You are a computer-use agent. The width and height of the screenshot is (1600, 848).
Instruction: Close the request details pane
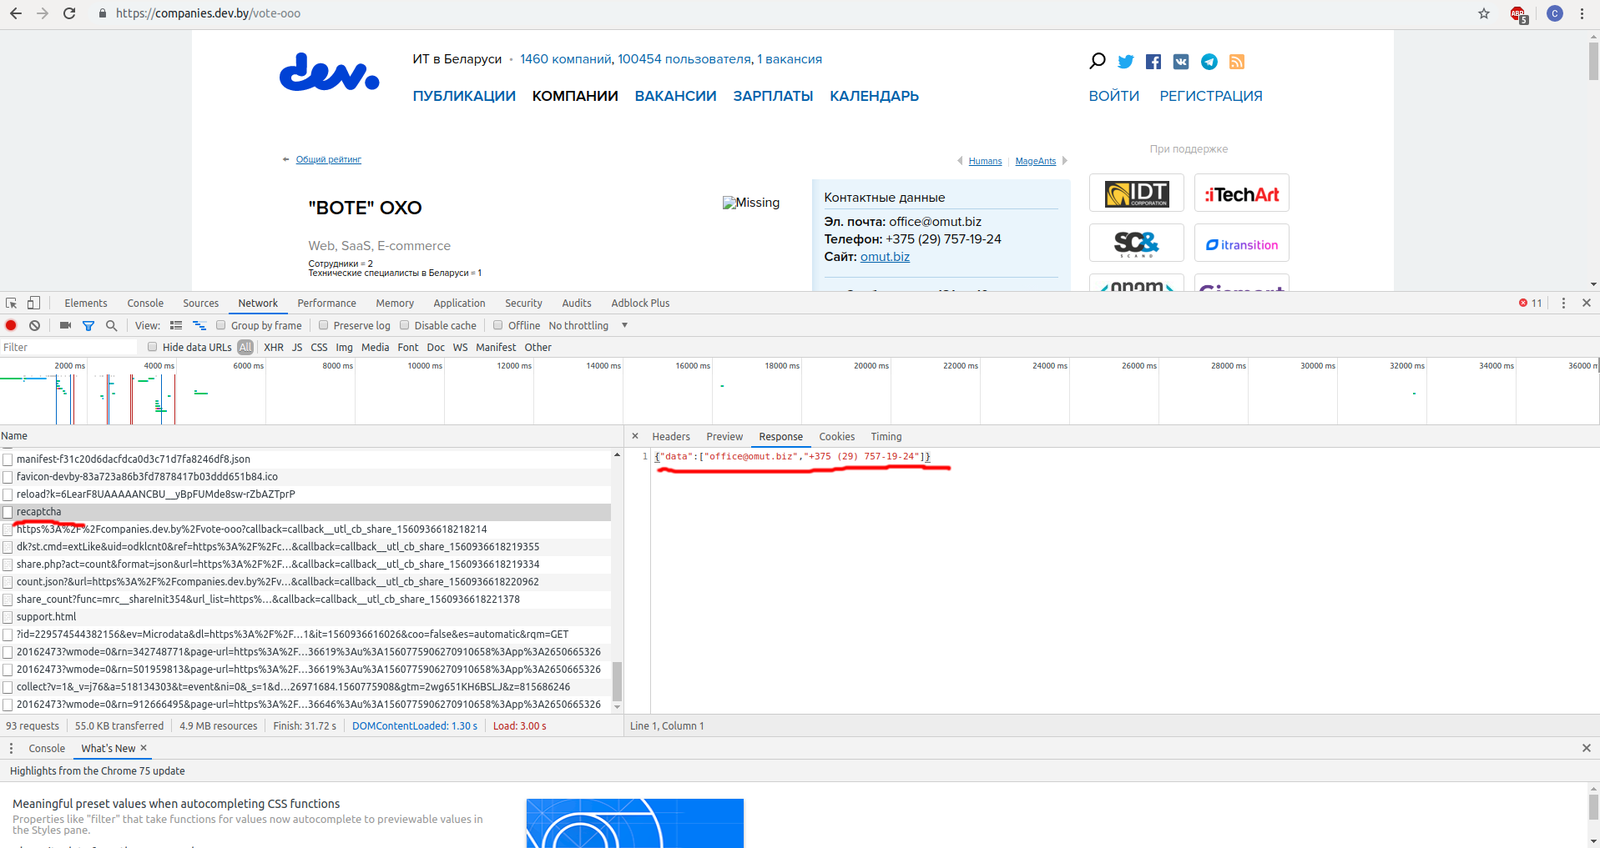[635, 436]
